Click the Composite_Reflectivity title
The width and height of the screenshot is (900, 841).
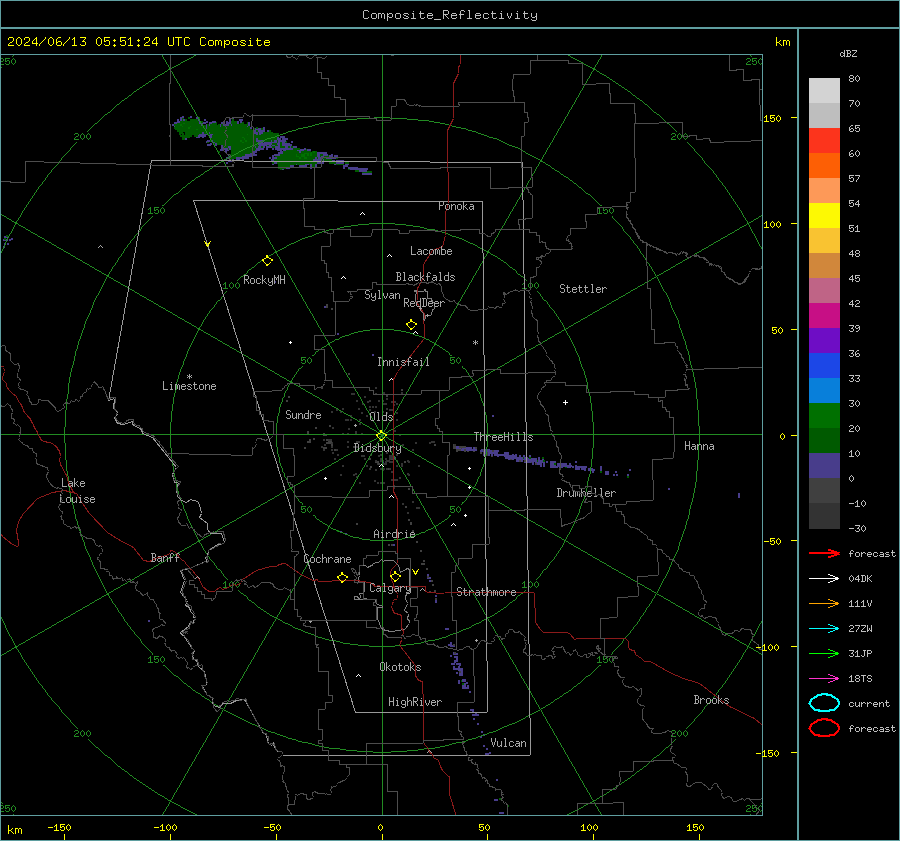[x=450, y=15]
